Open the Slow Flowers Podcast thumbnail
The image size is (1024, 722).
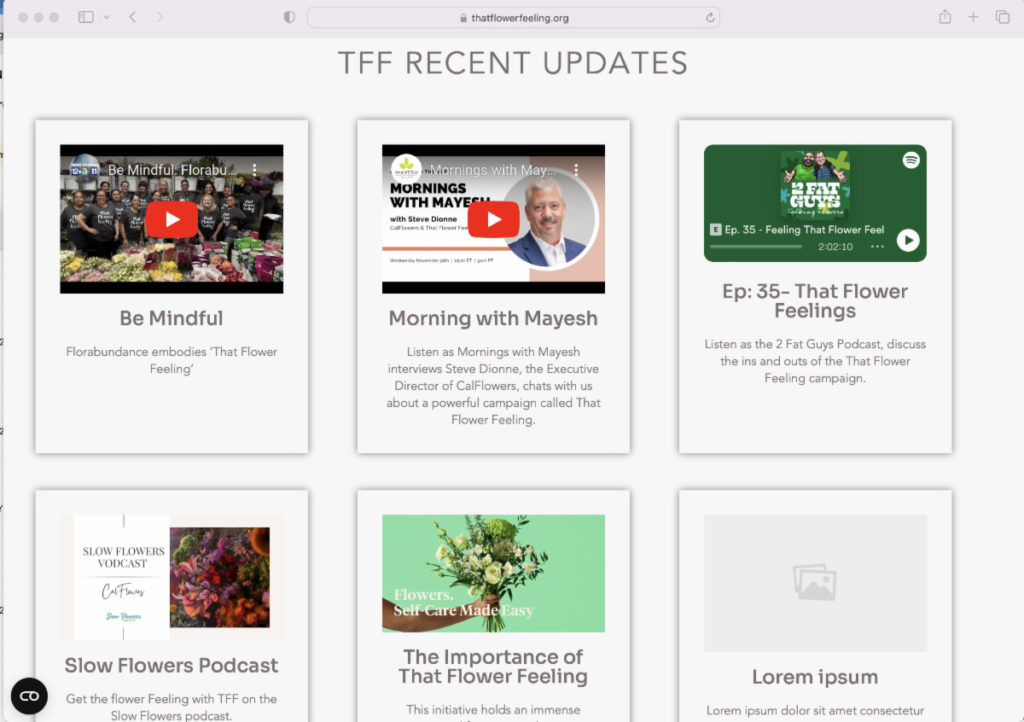[172, 577]
